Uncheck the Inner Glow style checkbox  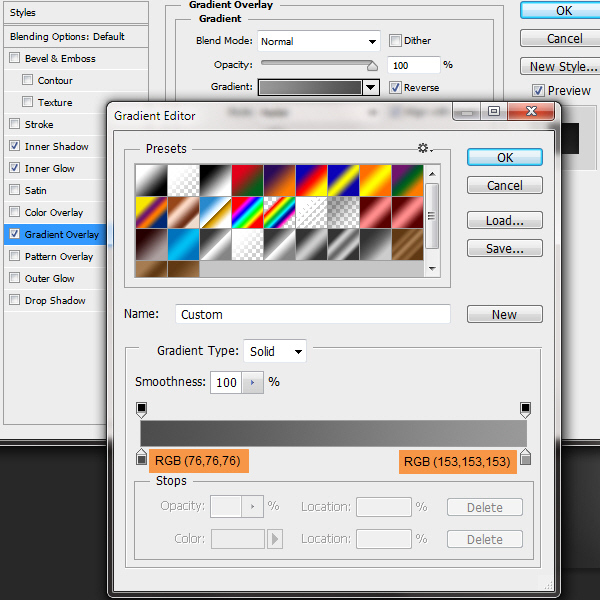14,168
